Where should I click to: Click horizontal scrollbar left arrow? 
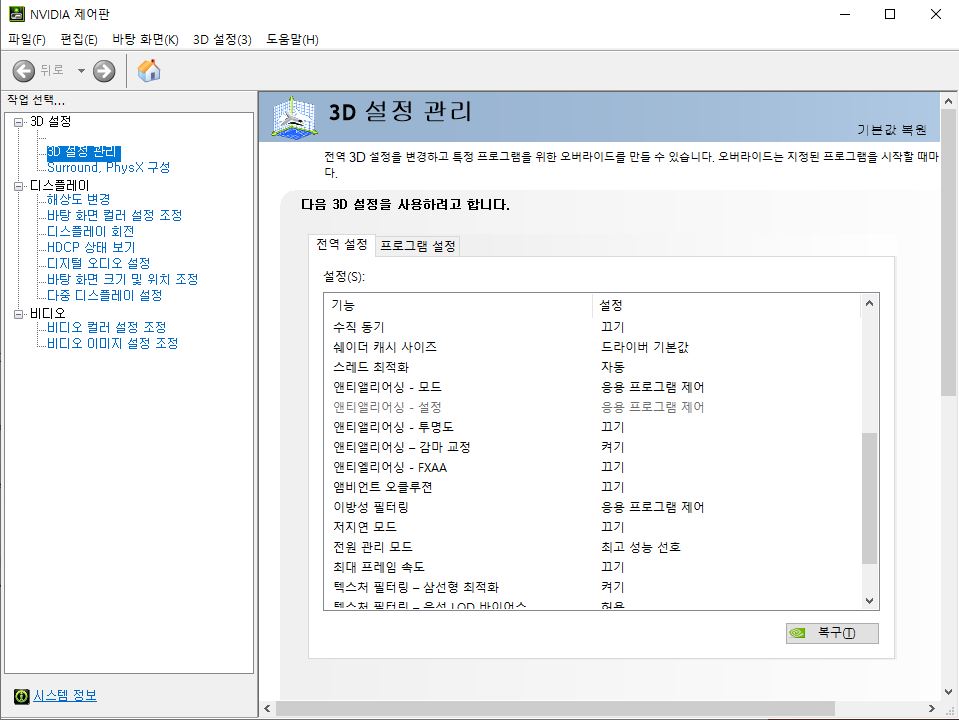point(267,708)
